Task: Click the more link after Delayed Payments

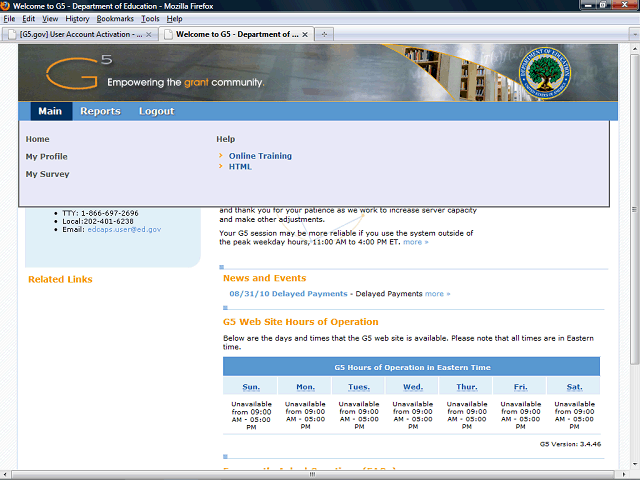Action: [438, 294]
